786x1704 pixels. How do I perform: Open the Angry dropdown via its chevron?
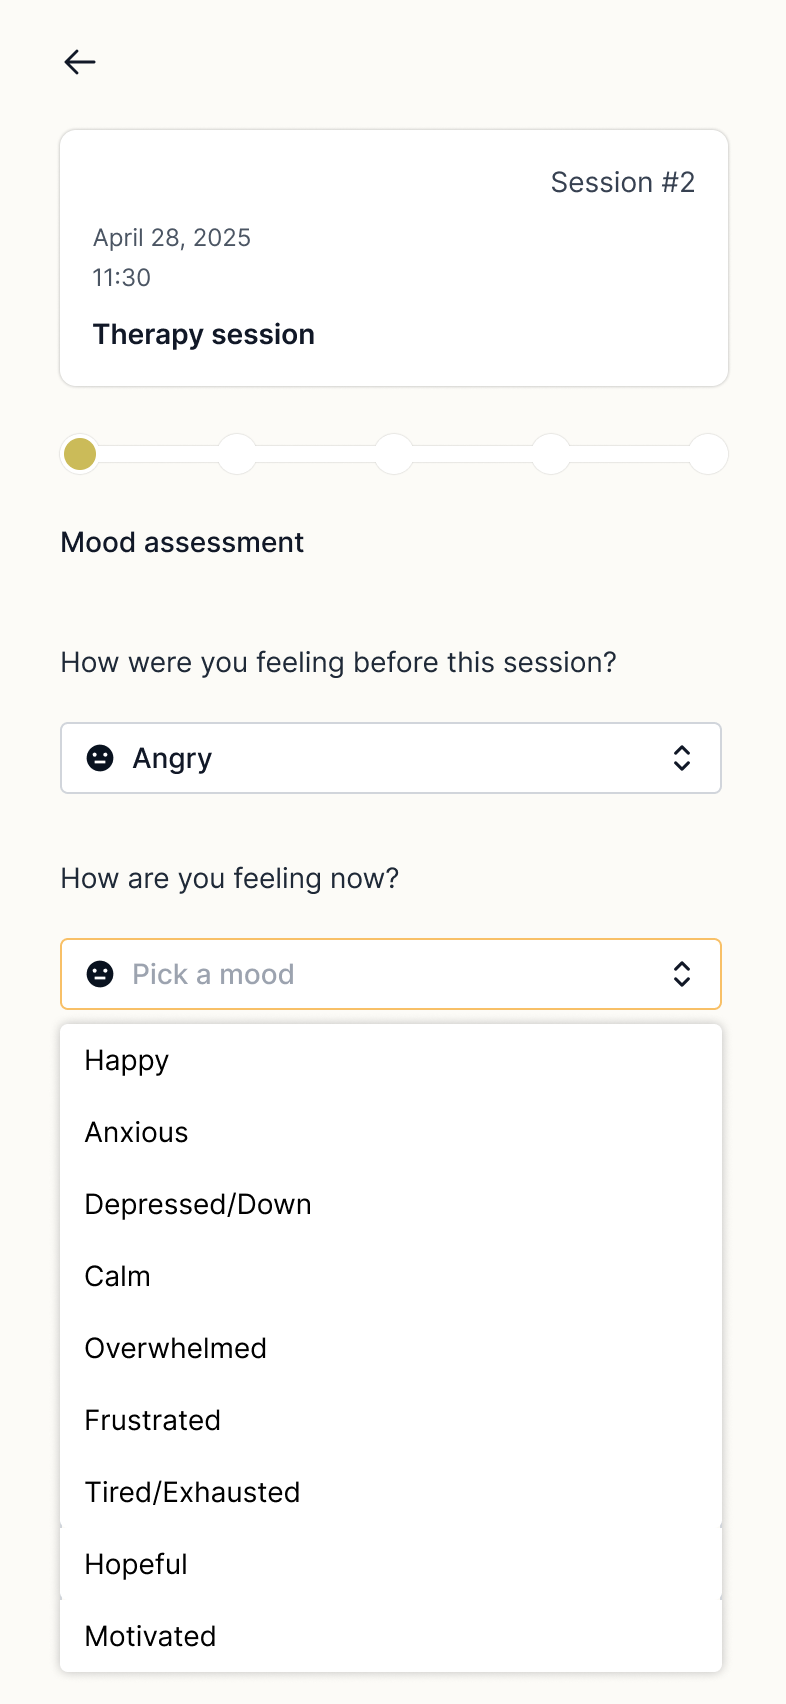pyautogui.click(x=682, y=758)
